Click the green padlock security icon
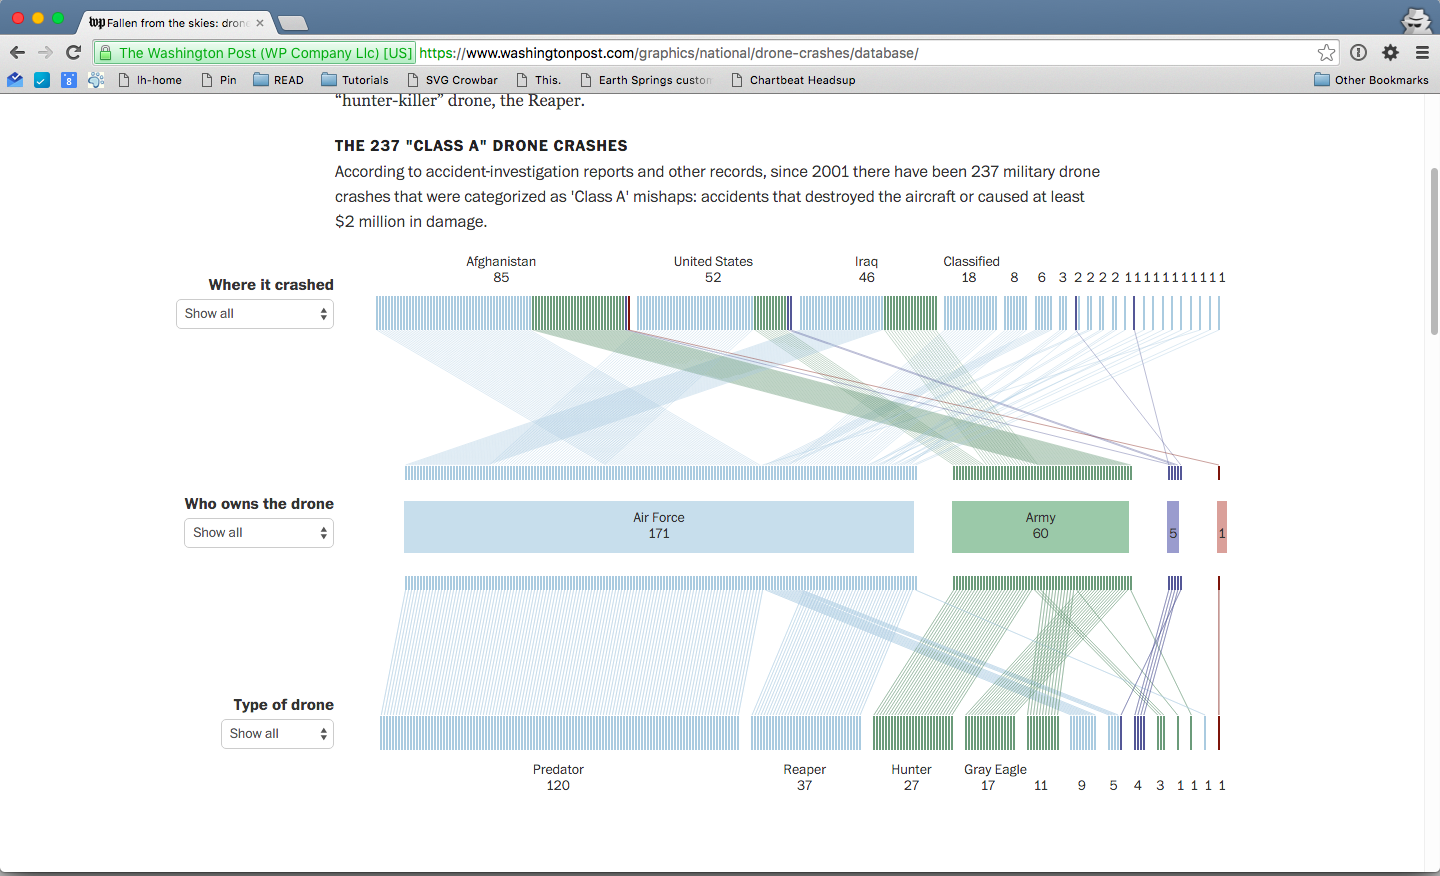The height and width of the screenshot is (876, 1440). click(106, 53)
